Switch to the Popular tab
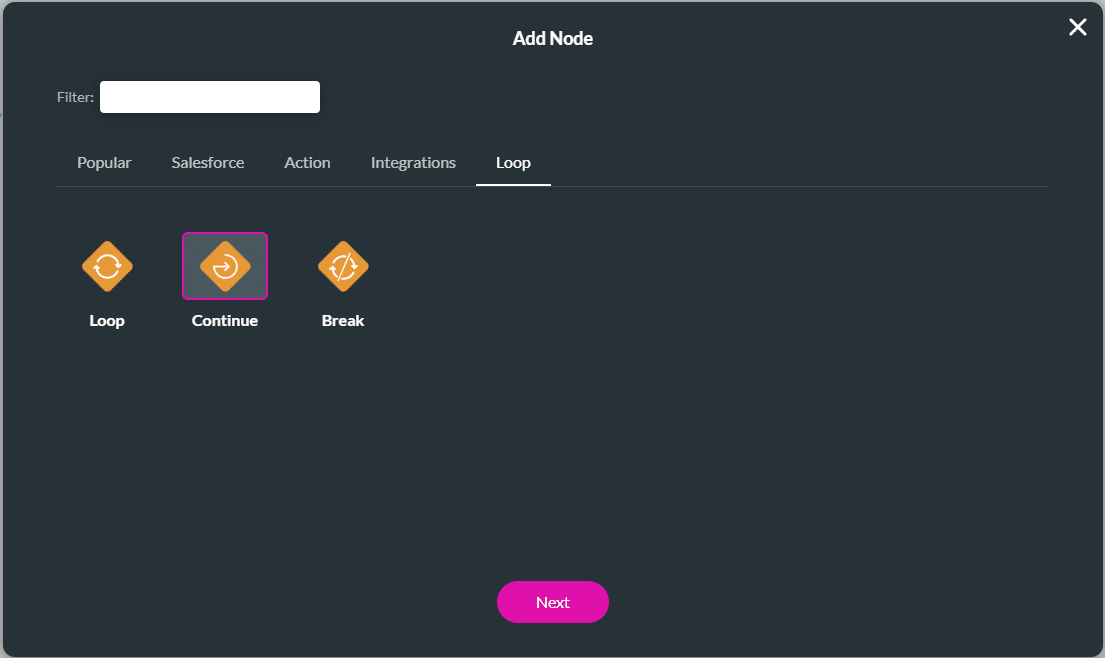 [104, 162]
